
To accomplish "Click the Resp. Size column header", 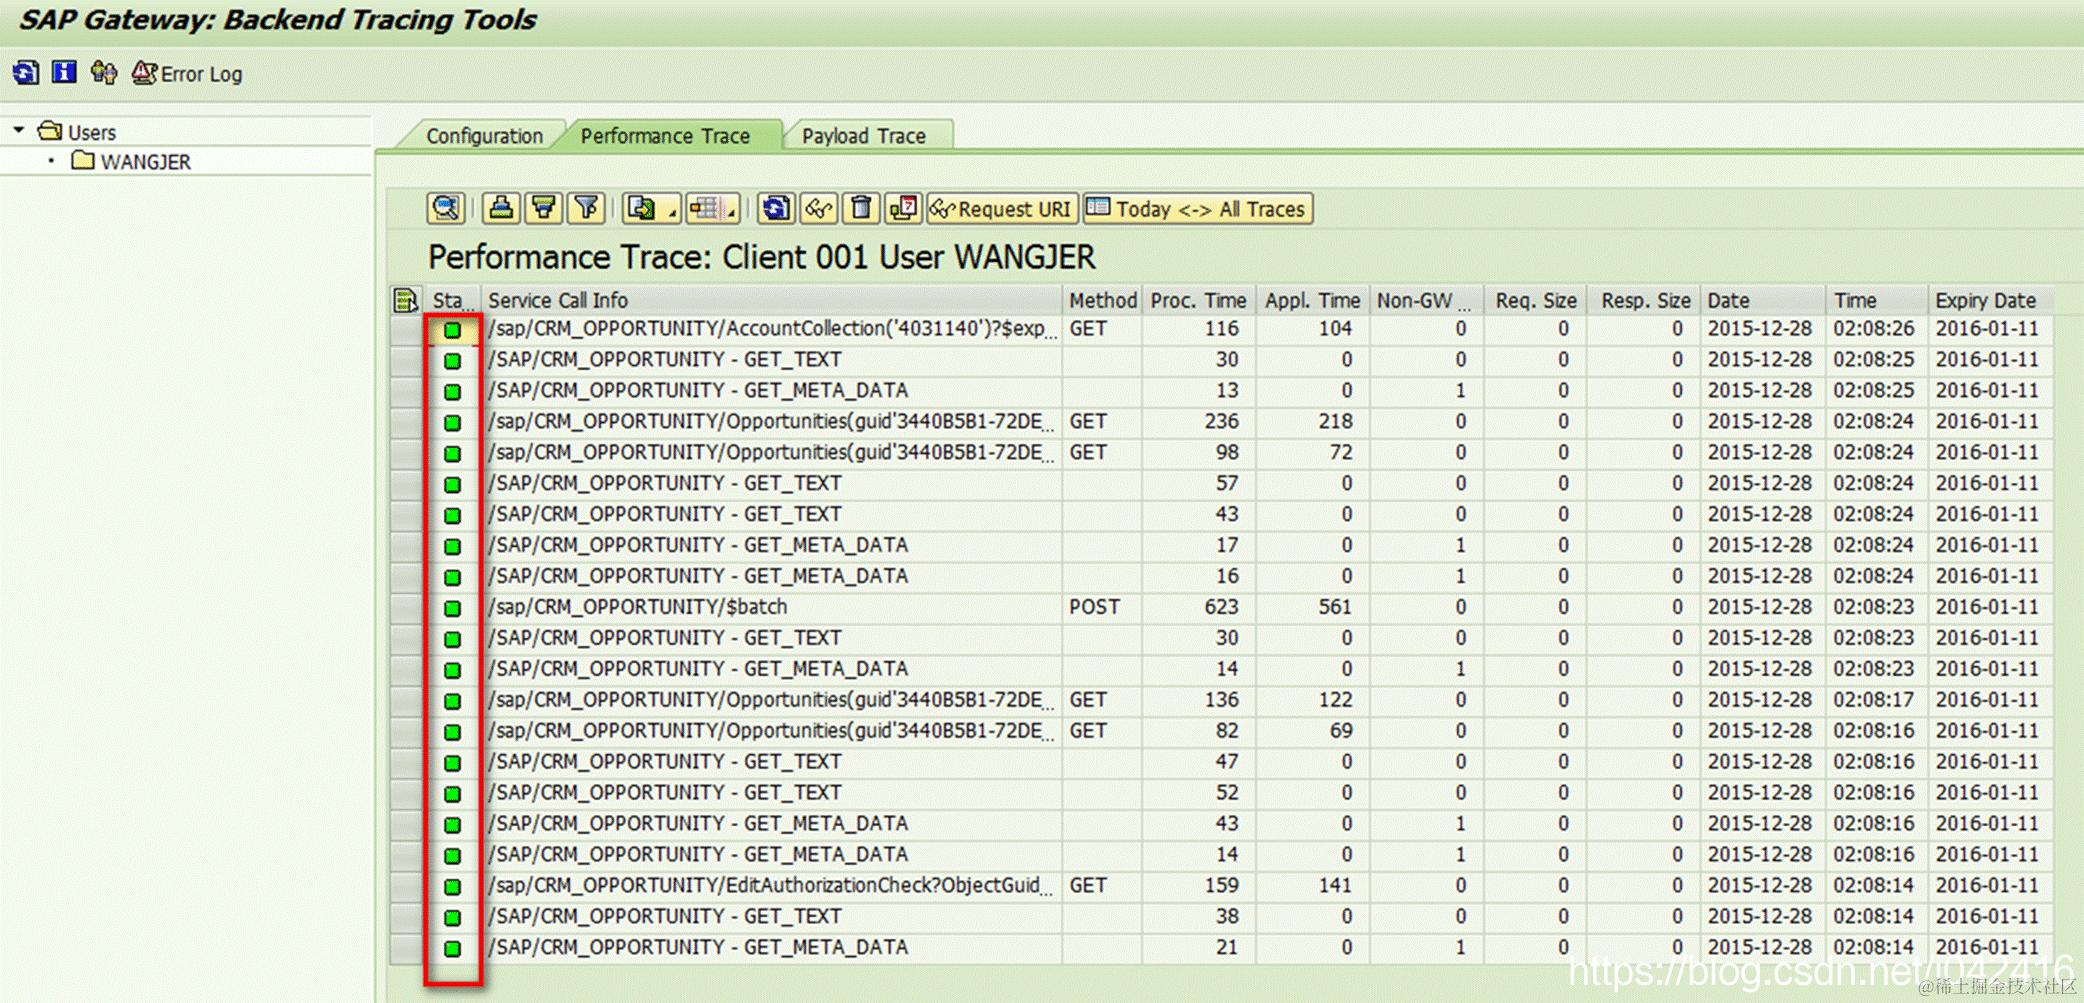I will [x=1644, y=300].
